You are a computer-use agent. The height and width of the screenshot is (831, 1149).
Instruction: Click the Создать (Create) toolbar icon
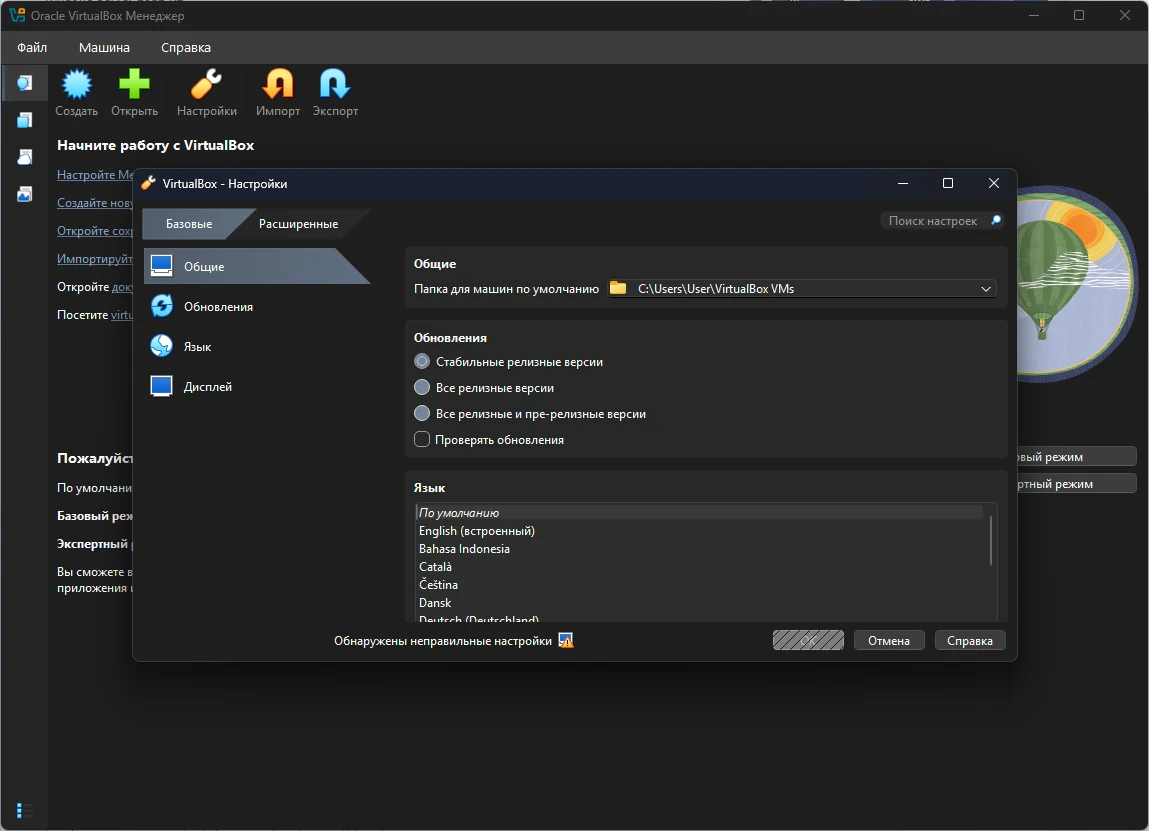tap(76, 84)
